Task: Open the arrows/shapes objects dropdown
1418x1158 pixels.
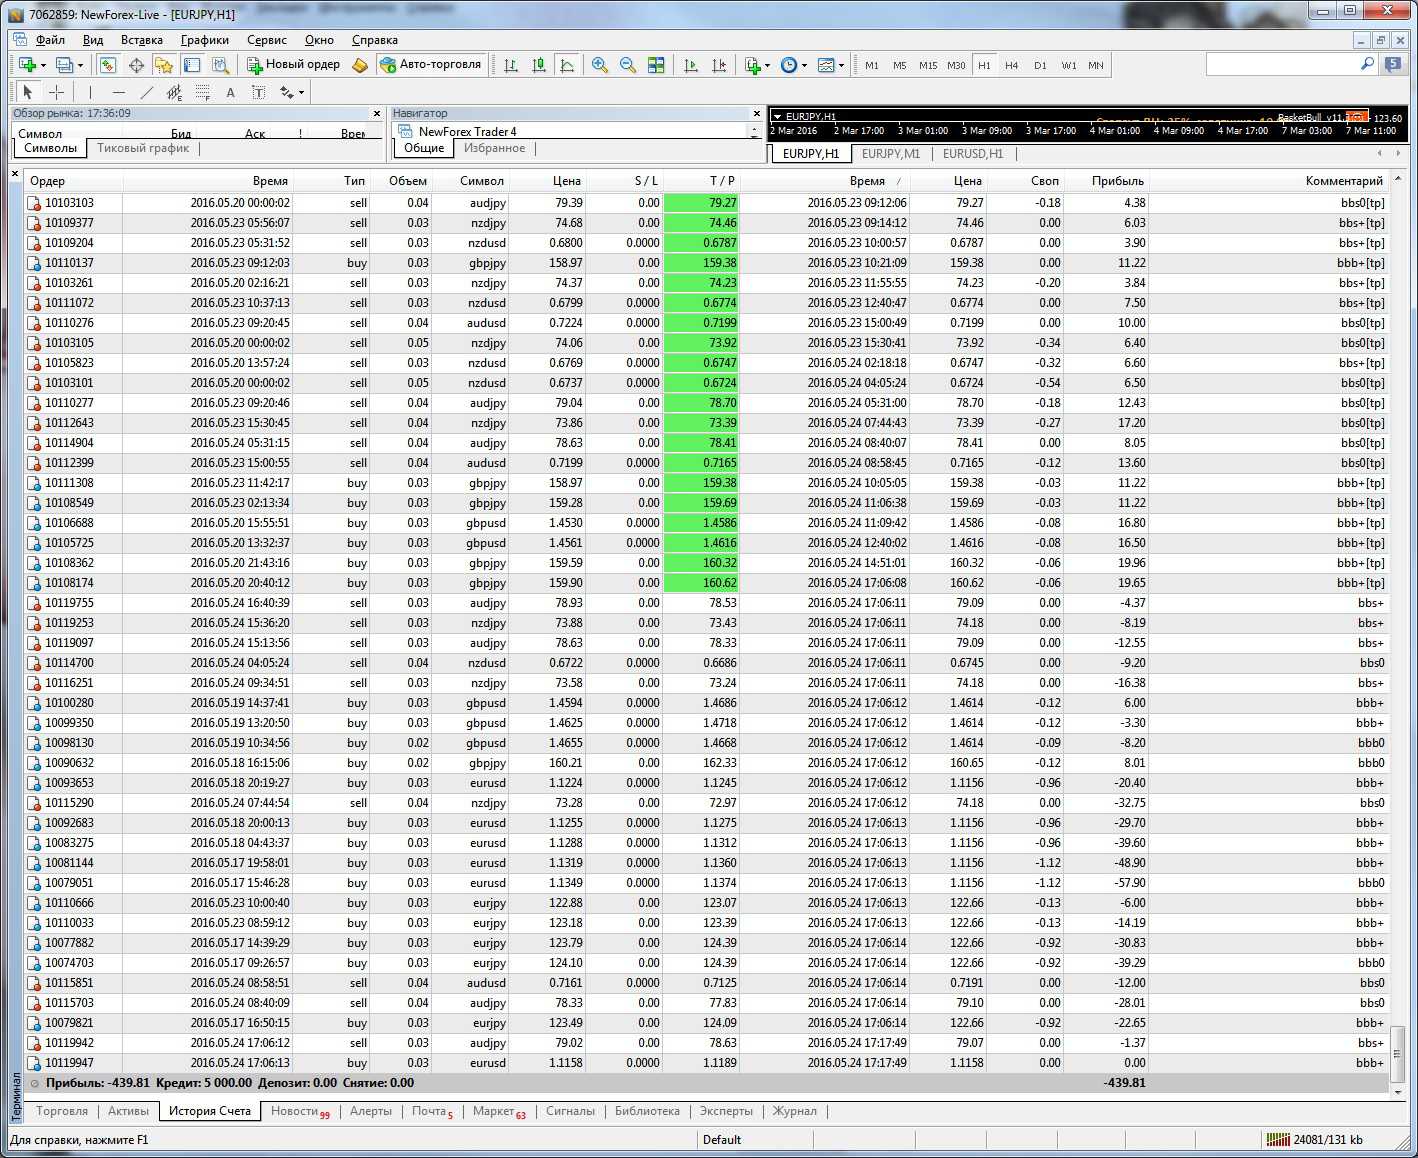Action: pos(301,93)
